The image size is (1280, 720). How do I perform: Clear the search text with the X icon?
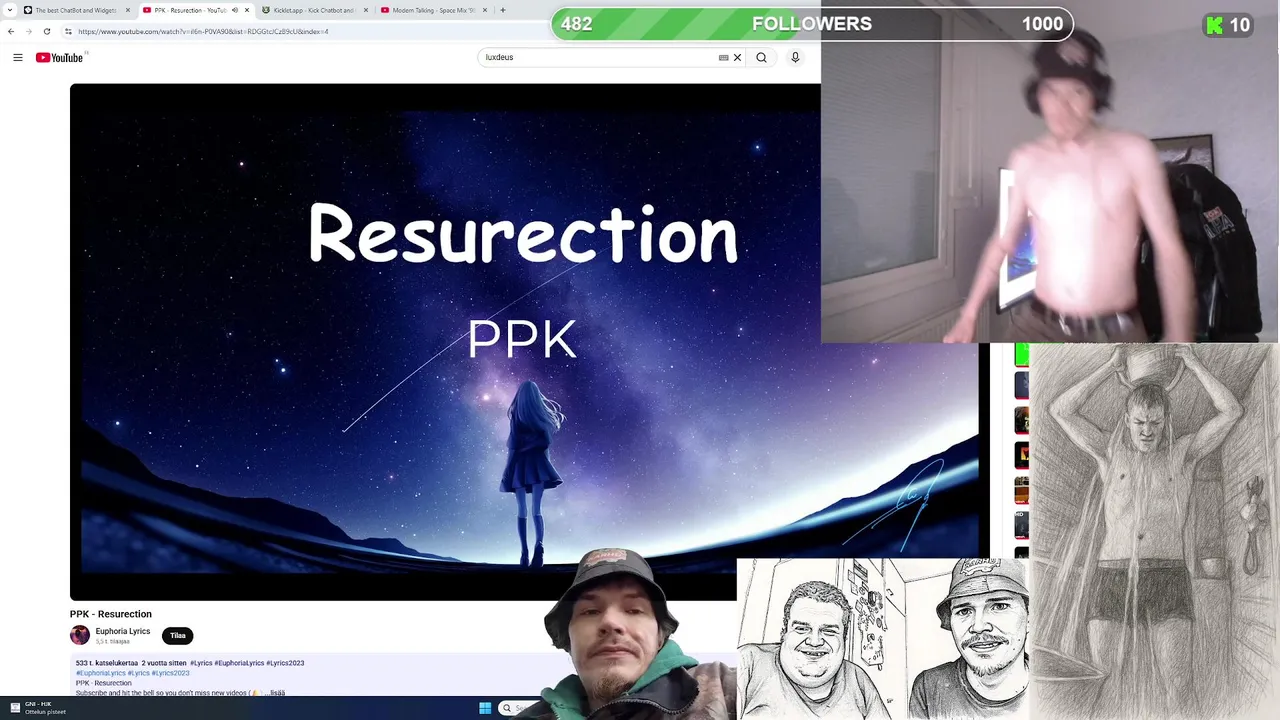[x=738, y=57]
